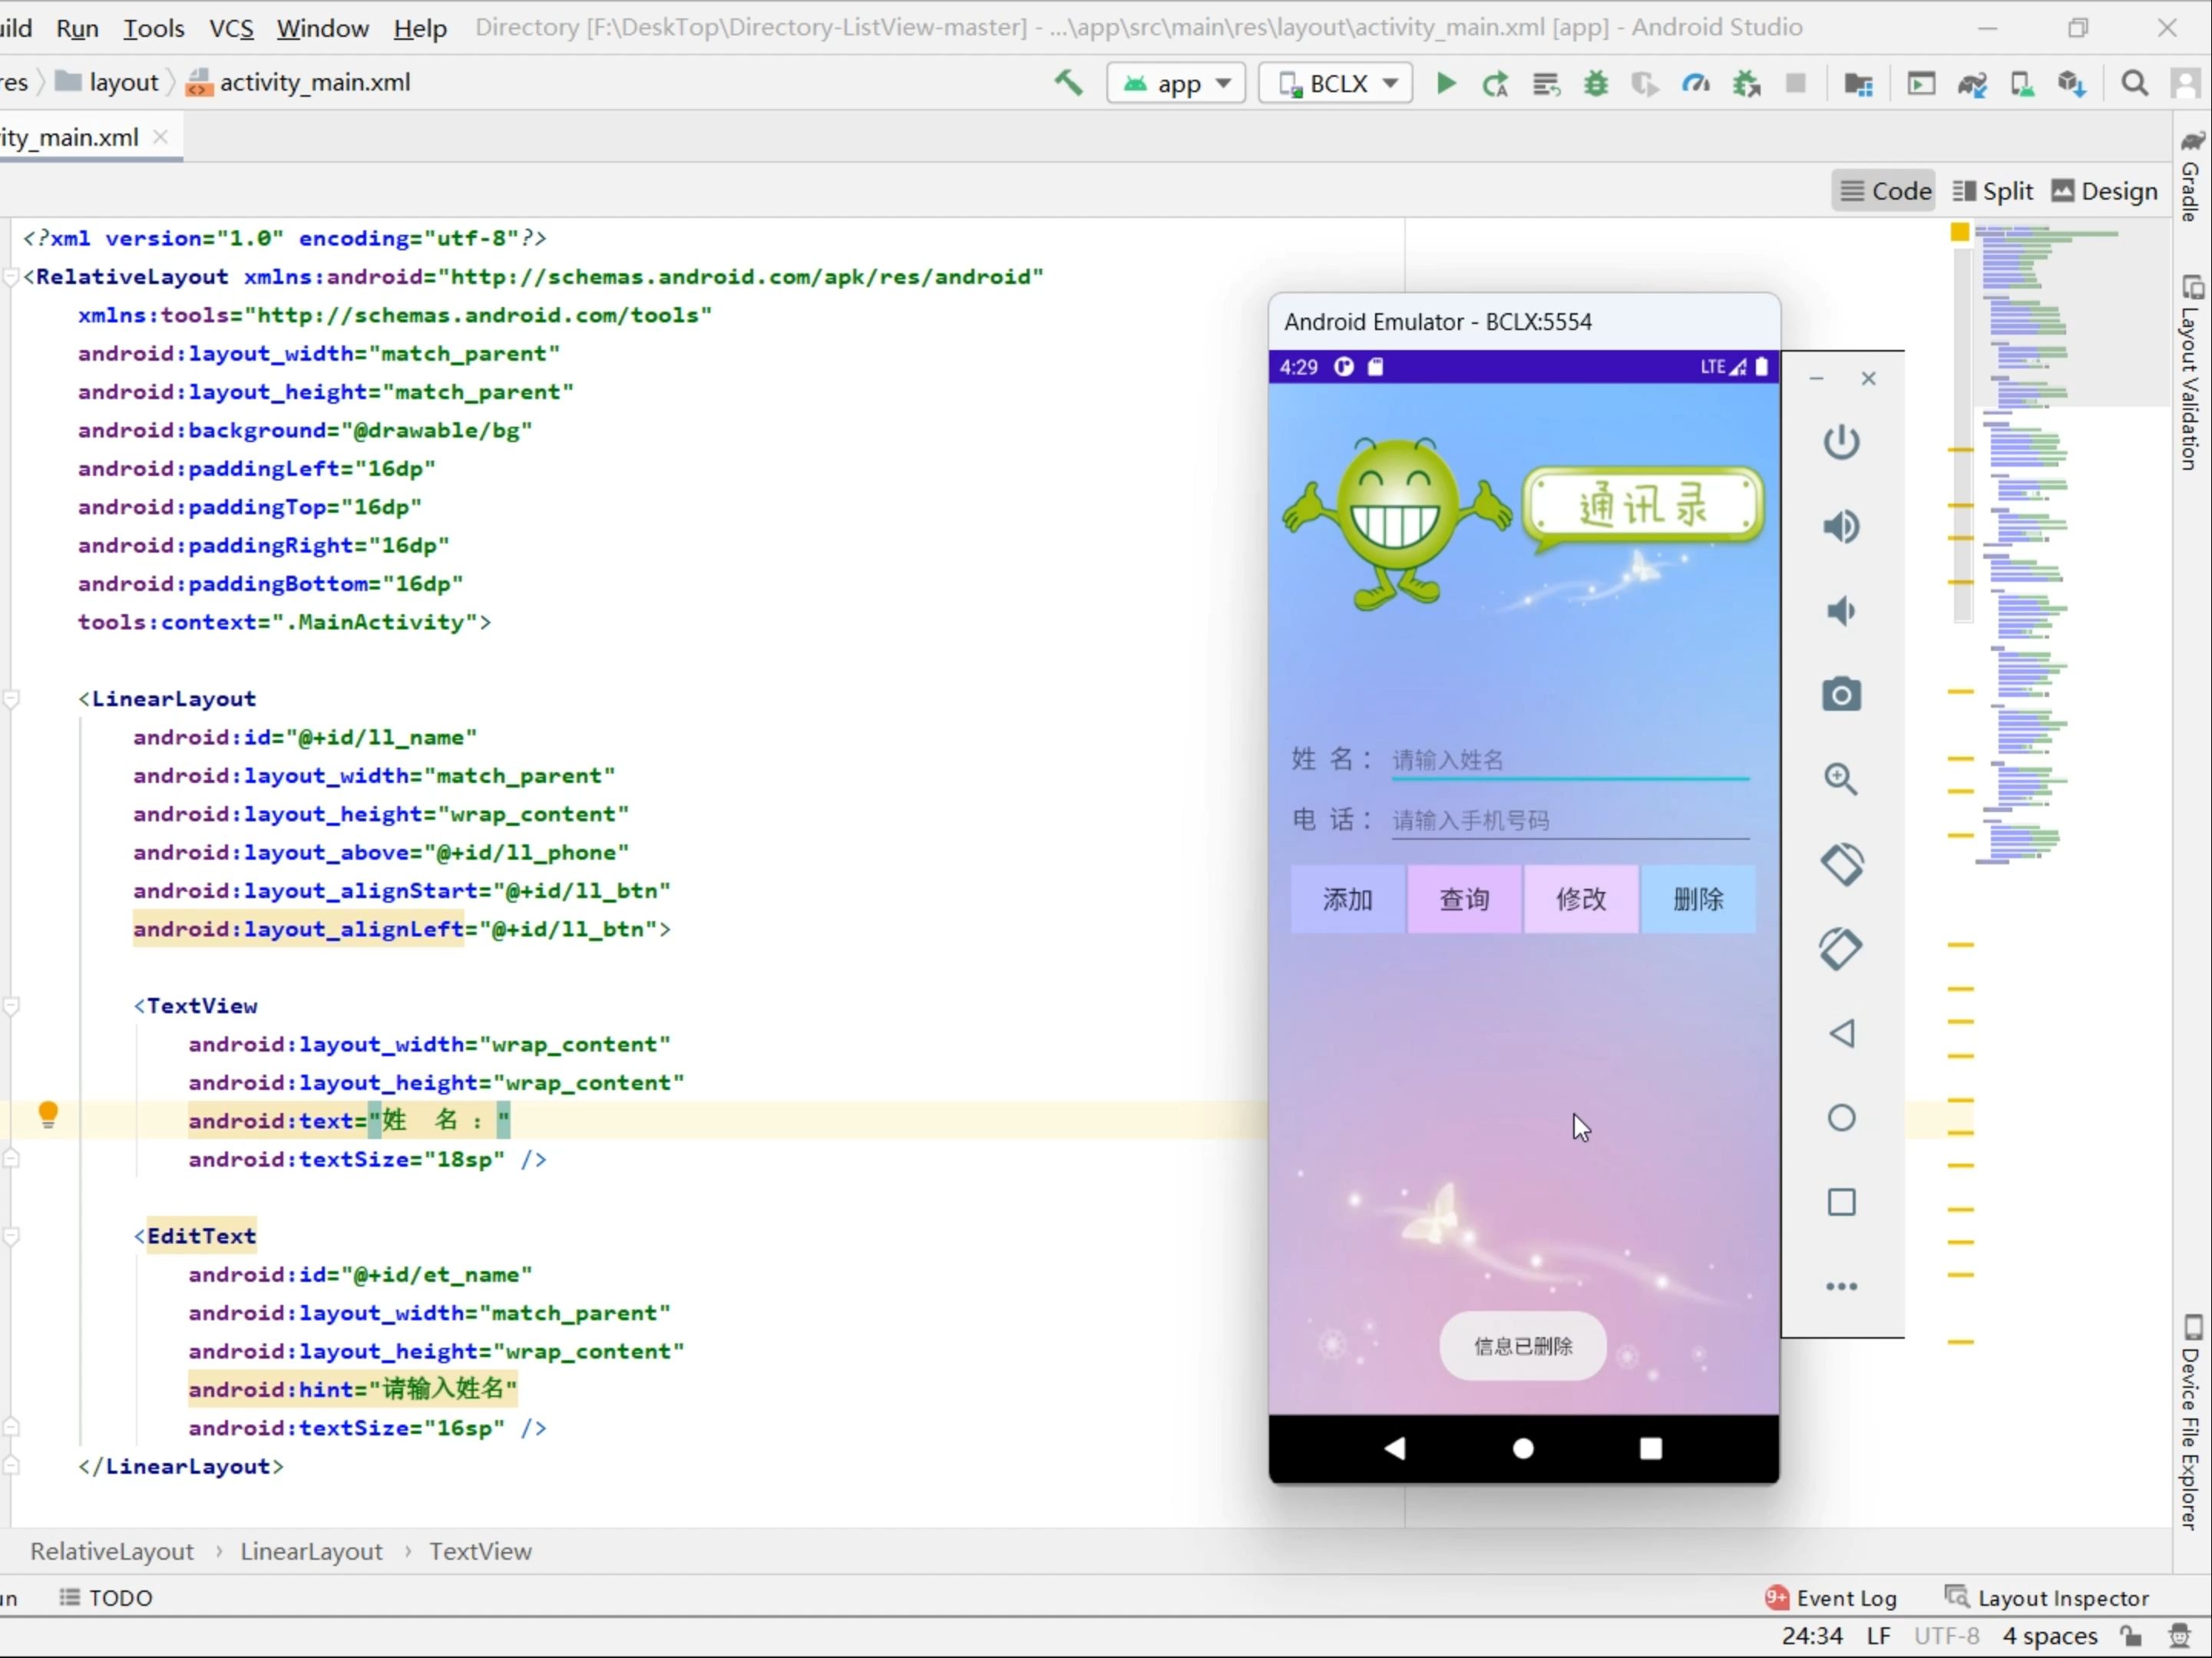Click emulator side panel overview square
Viewport: 2212px width, 1658px height.
[1841, 1202]
